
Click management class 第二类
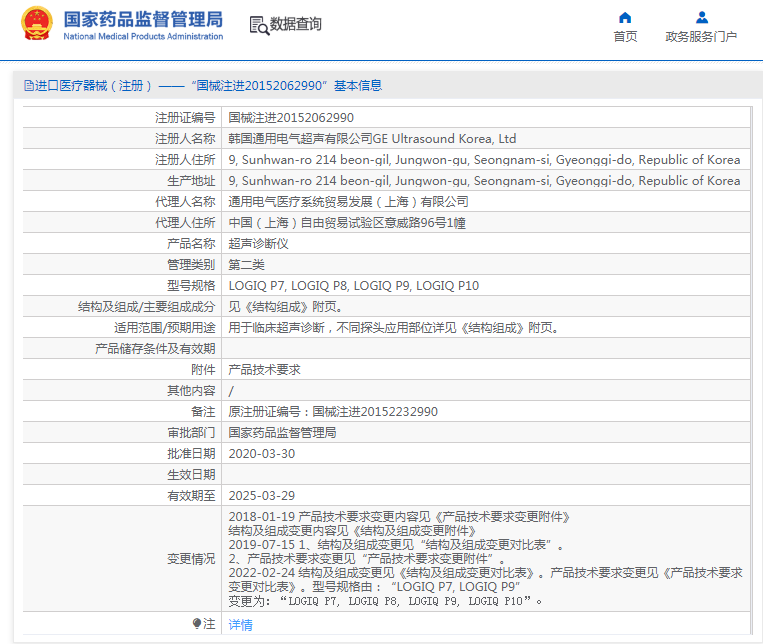[246, 265]
